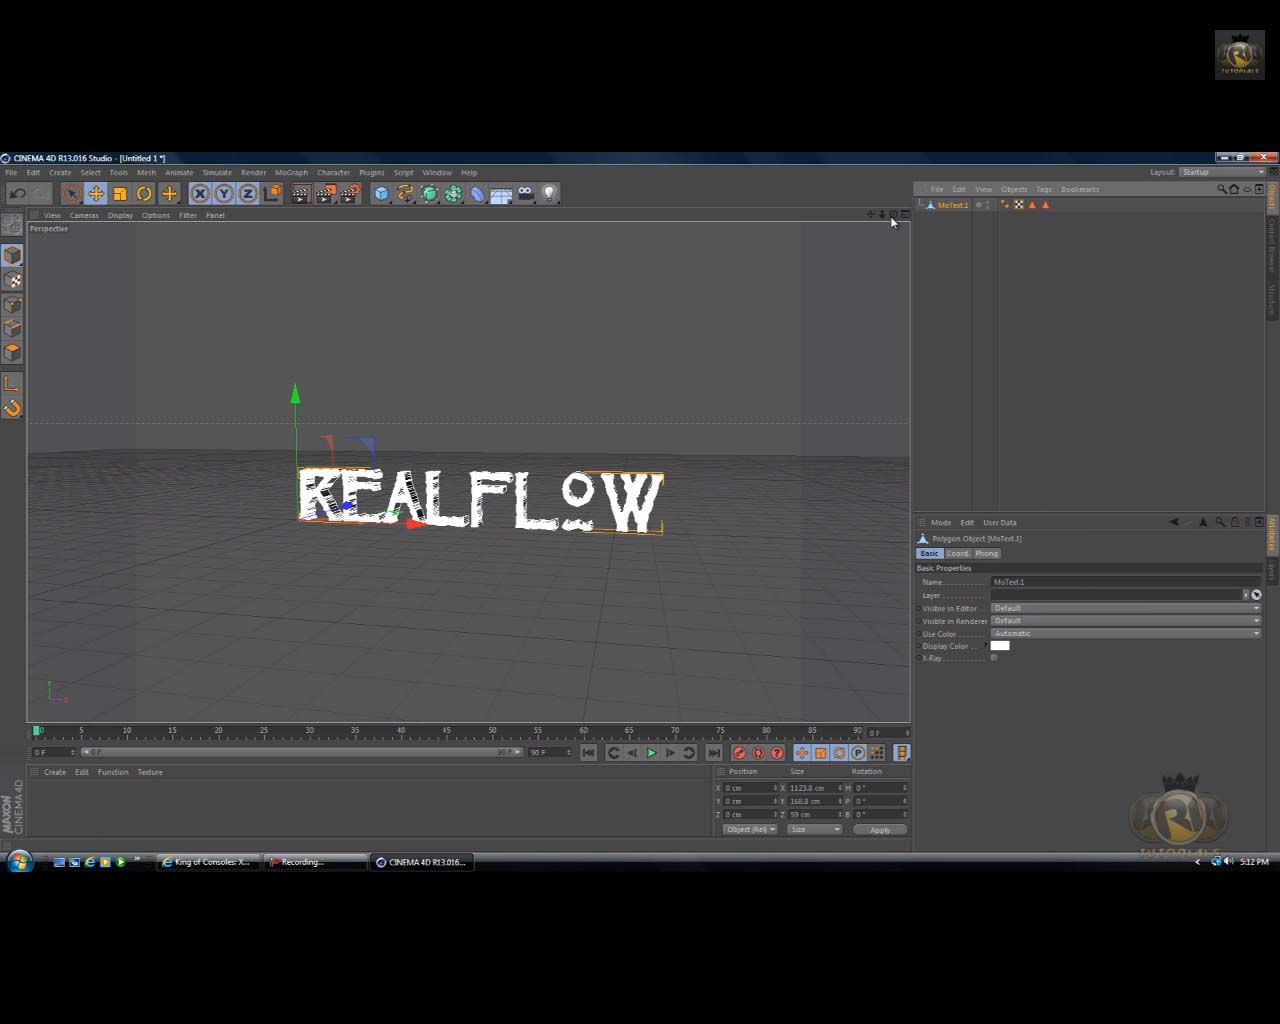
Task: Click the checkerboard texture tag on MoText.1
Action: click(x=1019, y=205)
